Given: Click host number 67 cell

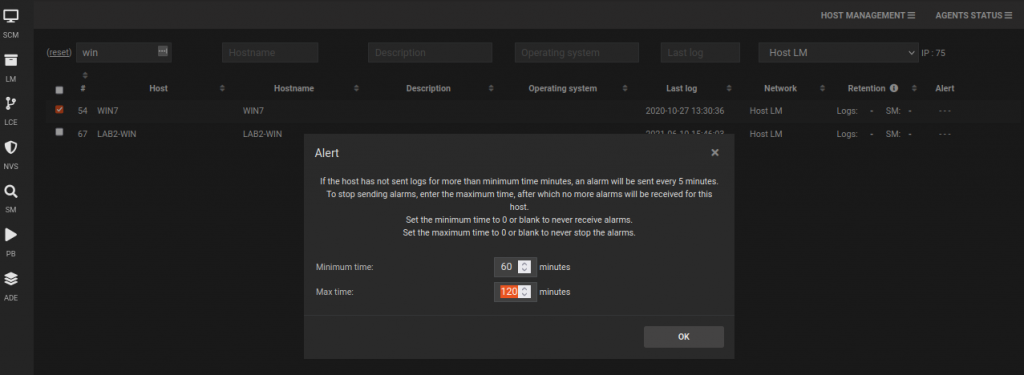Looking at the screenshot, I should pos(82,134).
